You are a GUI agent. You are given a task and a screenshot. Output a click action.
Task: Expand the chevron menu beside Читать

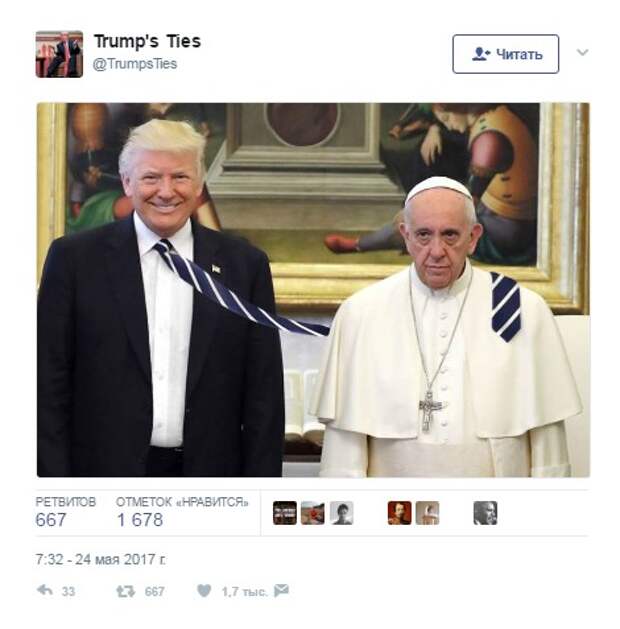point(582,52)
